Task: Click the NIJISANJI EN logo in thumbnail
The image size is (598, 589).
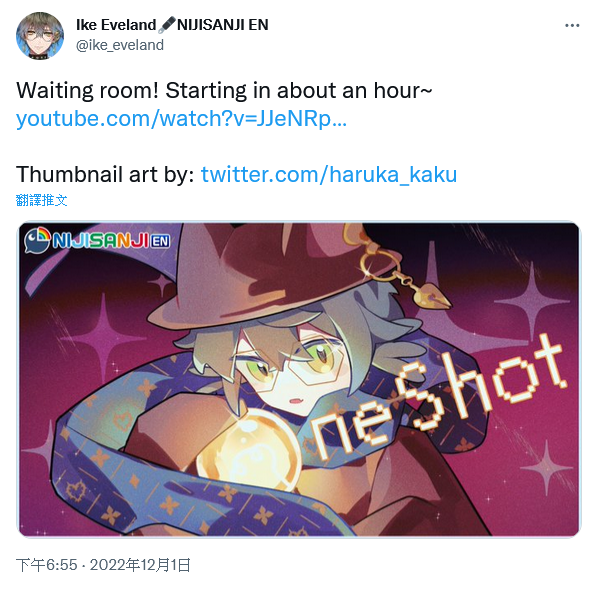Action: tap(97, 240)
